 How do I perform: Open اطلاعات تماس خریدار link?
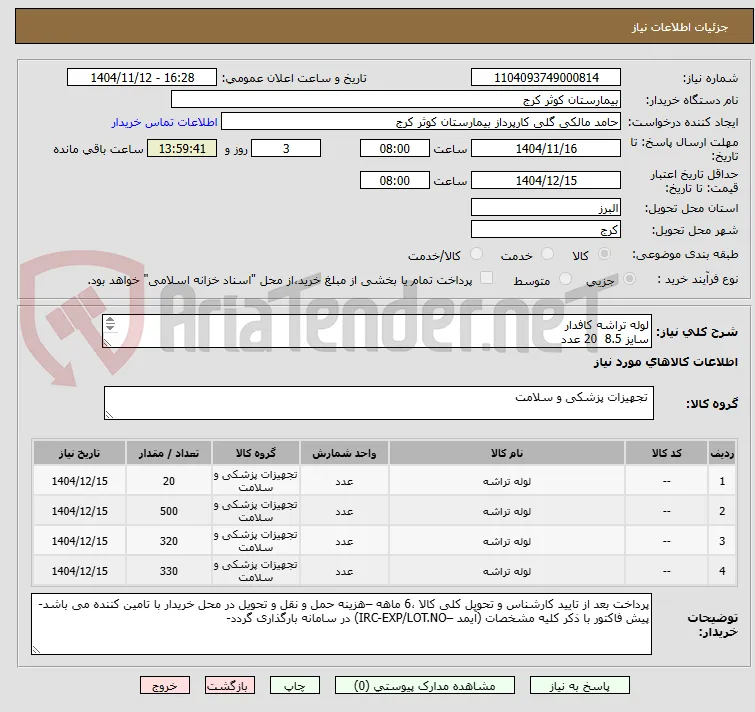tap(165, 122)
